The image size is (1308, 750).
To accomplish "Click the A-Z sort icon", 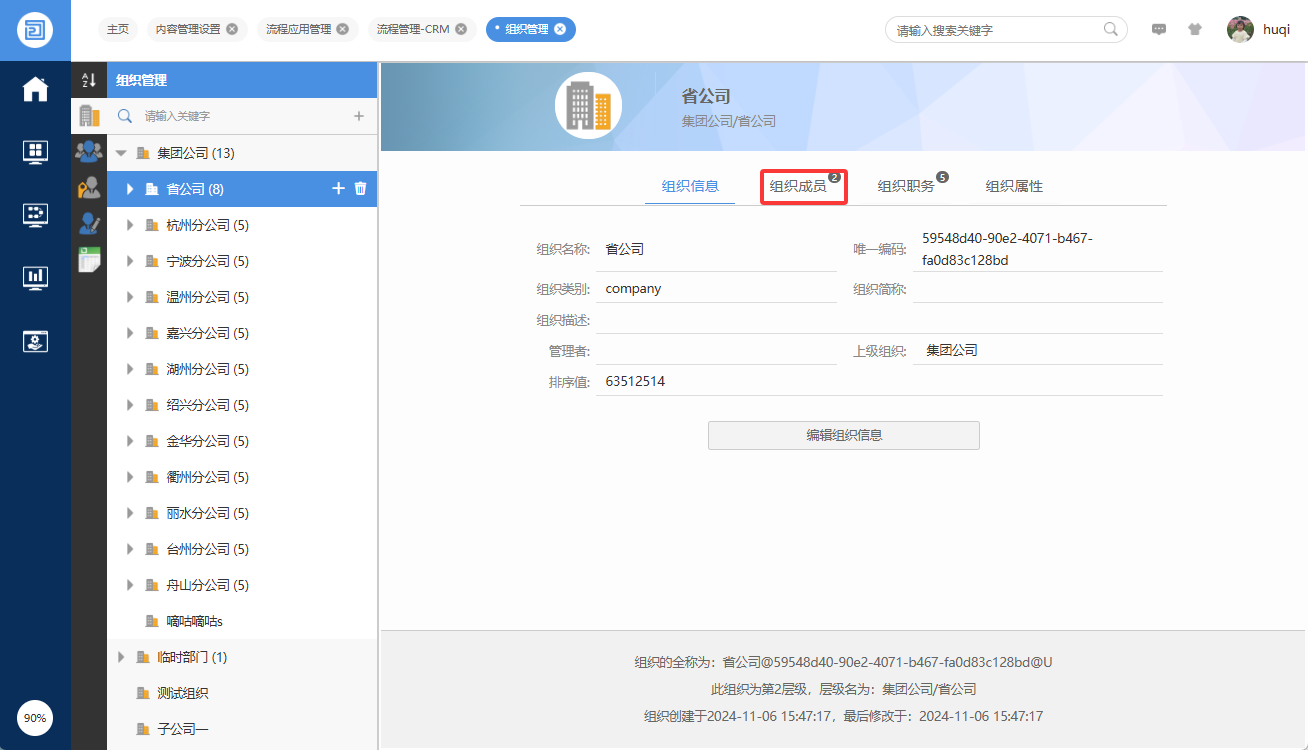I will [x=89, y=80].
